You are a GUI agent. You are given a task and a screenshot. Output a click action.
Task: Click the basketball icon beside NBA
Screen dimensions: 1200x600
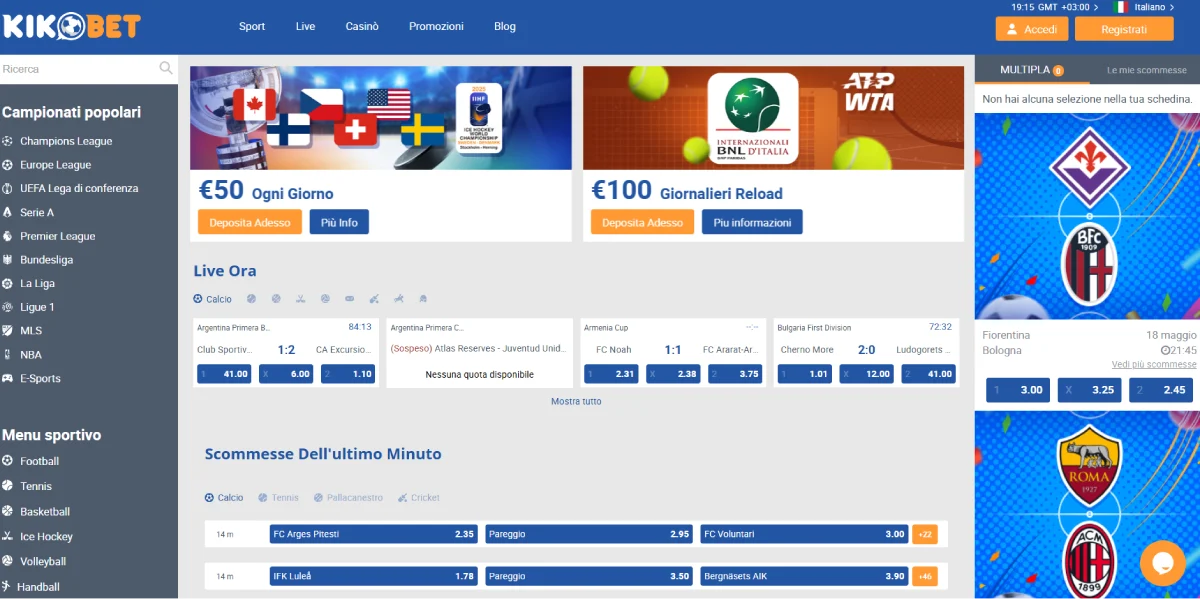point(8,355)
